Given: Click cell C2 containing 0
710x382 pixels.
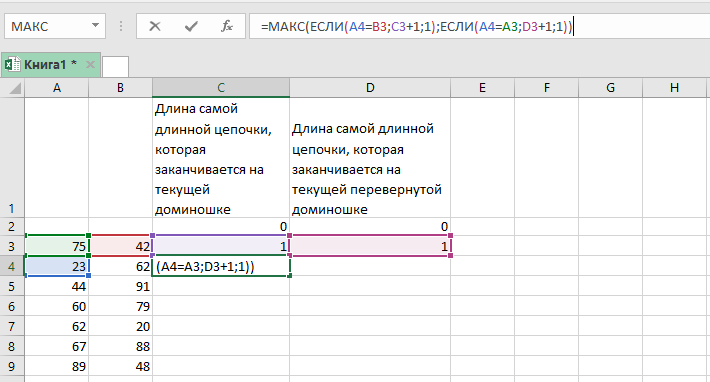Looking at the screenshot, I should [x=221, y=226].
